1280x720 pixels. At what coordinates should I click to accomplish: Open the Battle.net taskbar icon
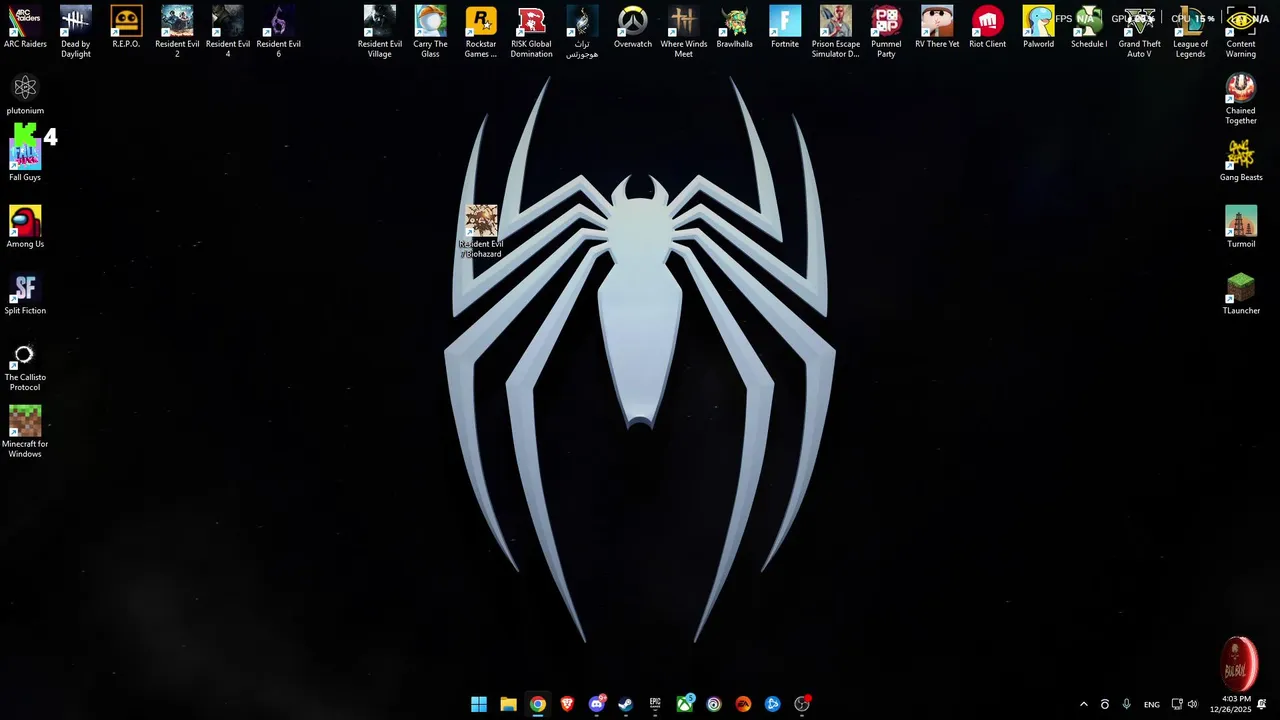click(772, 704)
